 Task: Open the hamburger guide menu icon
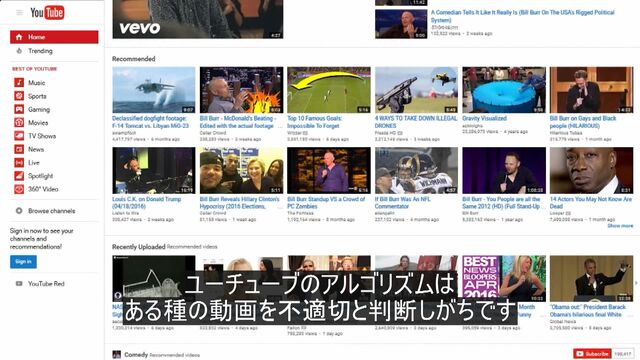click(x=19, y=13)
